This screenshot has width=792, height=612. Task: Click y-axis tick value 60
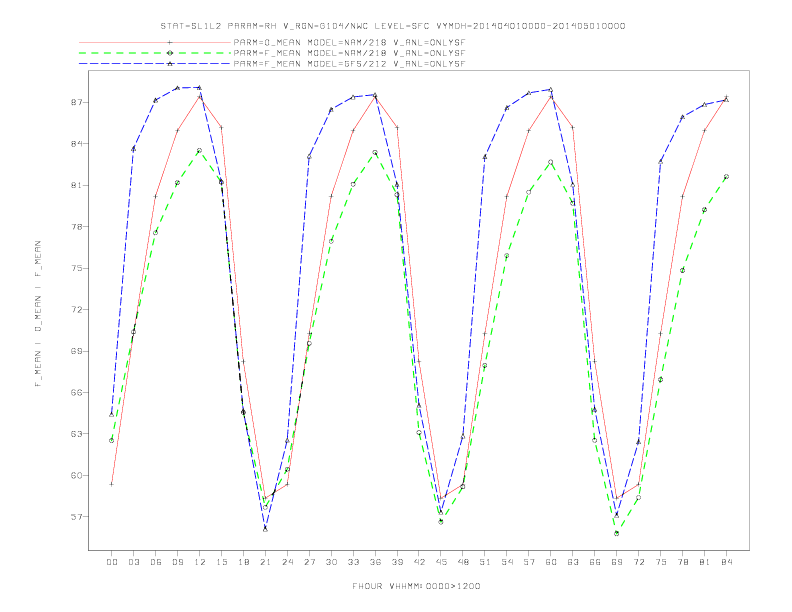click(x=76, y=475)
